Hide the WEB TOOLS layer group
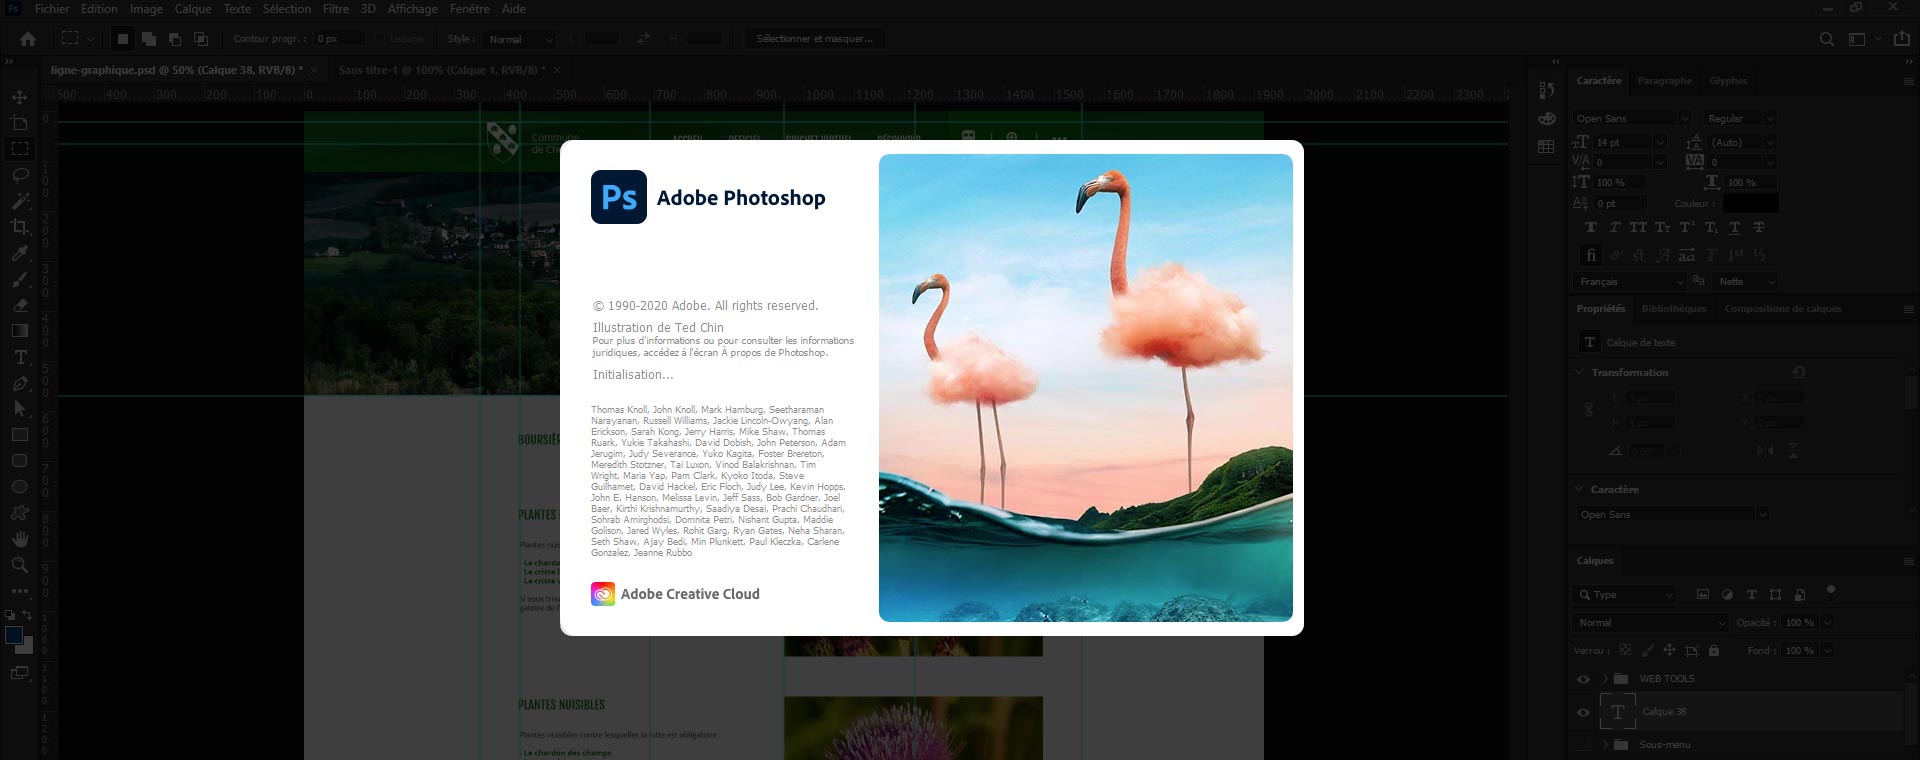Viewport: 1920px width, 760px height. click(x=1583, y=679)
